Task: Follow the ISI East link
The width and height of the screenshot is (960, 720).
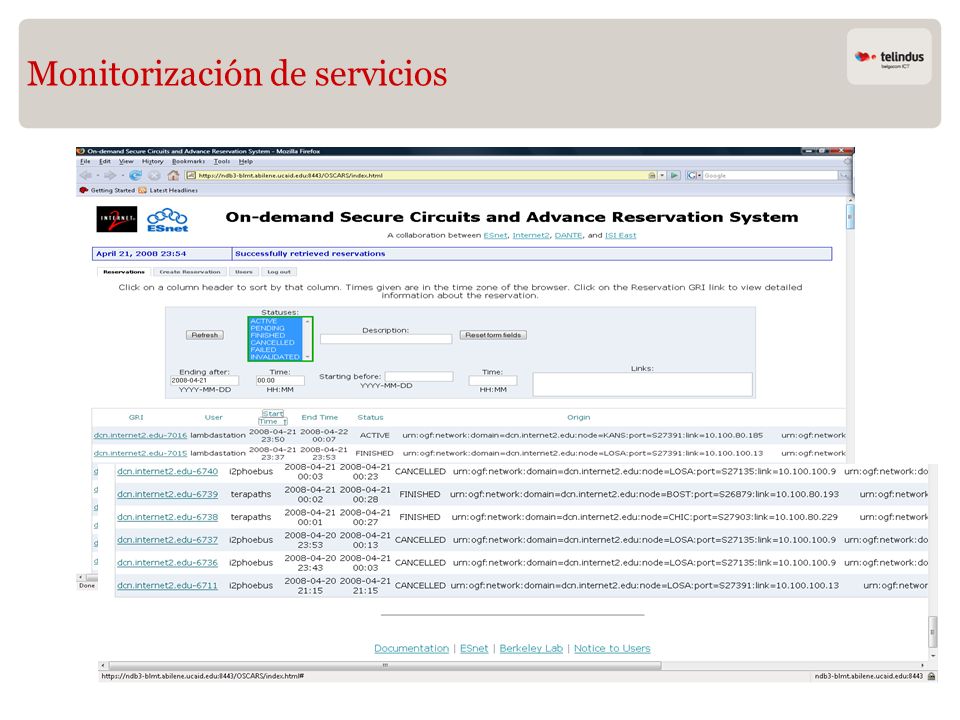Action: (620, 236)
